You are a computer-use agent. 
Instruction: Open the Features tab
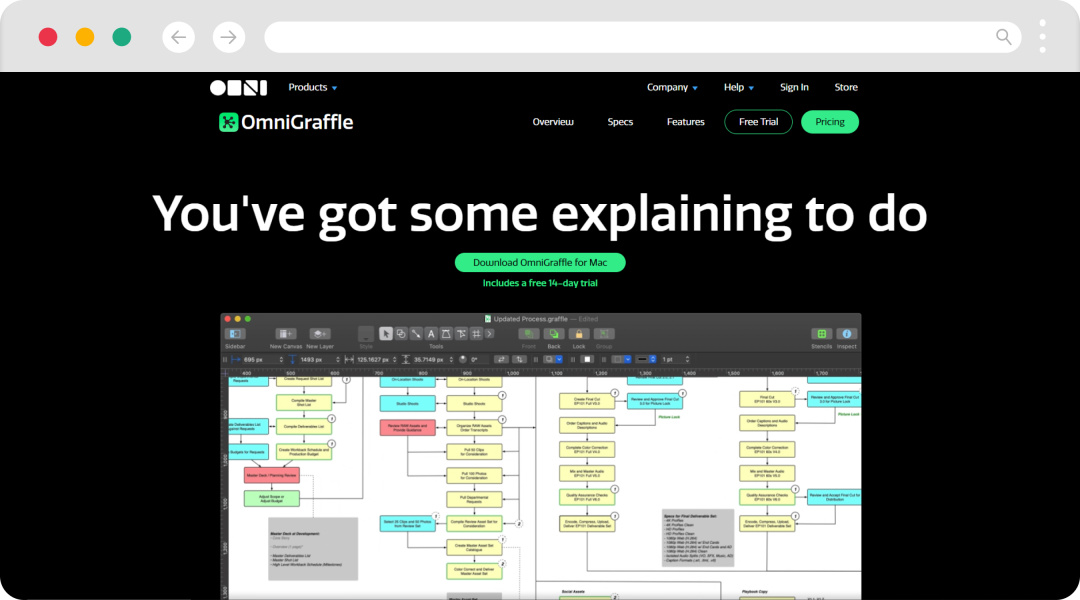click(685, 122)
